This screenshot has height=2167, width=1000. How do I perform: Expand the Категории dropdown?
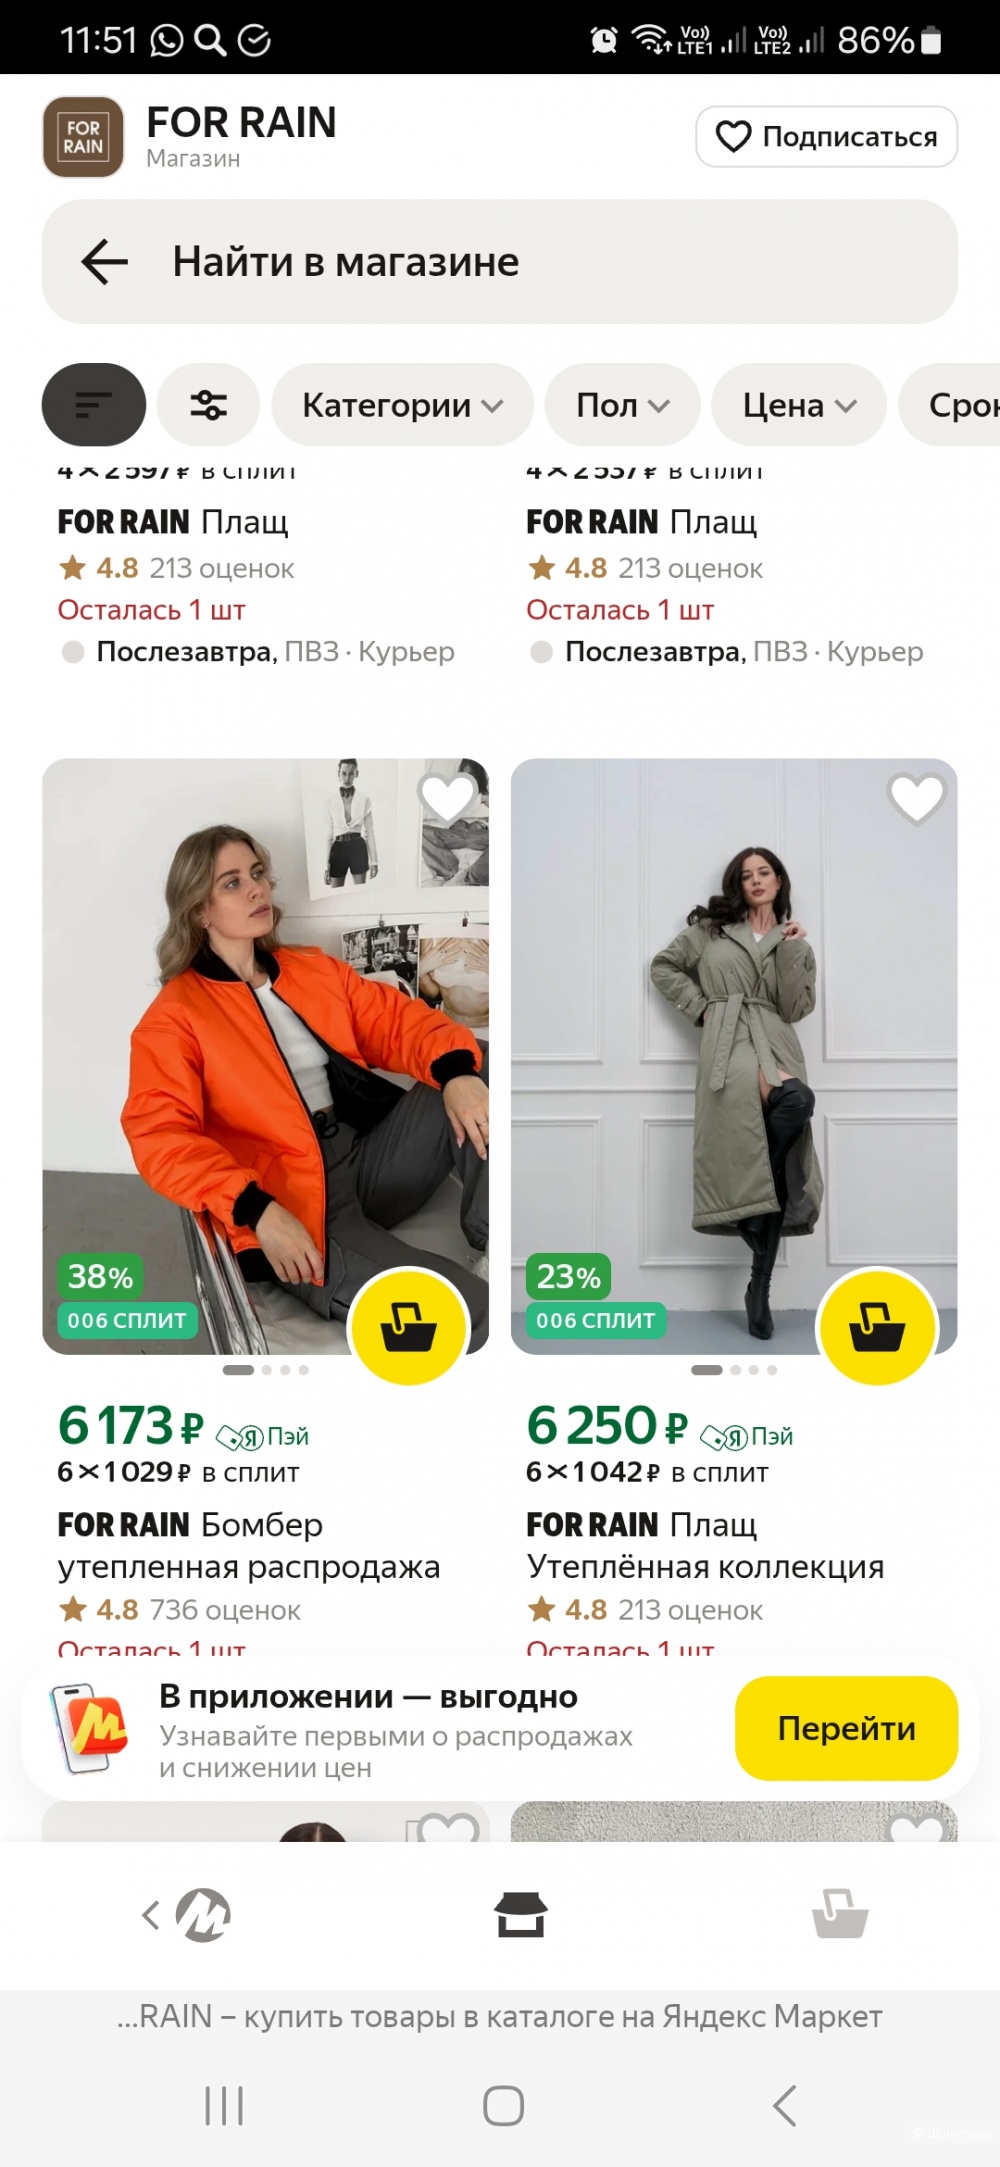(x=402, y=405)
